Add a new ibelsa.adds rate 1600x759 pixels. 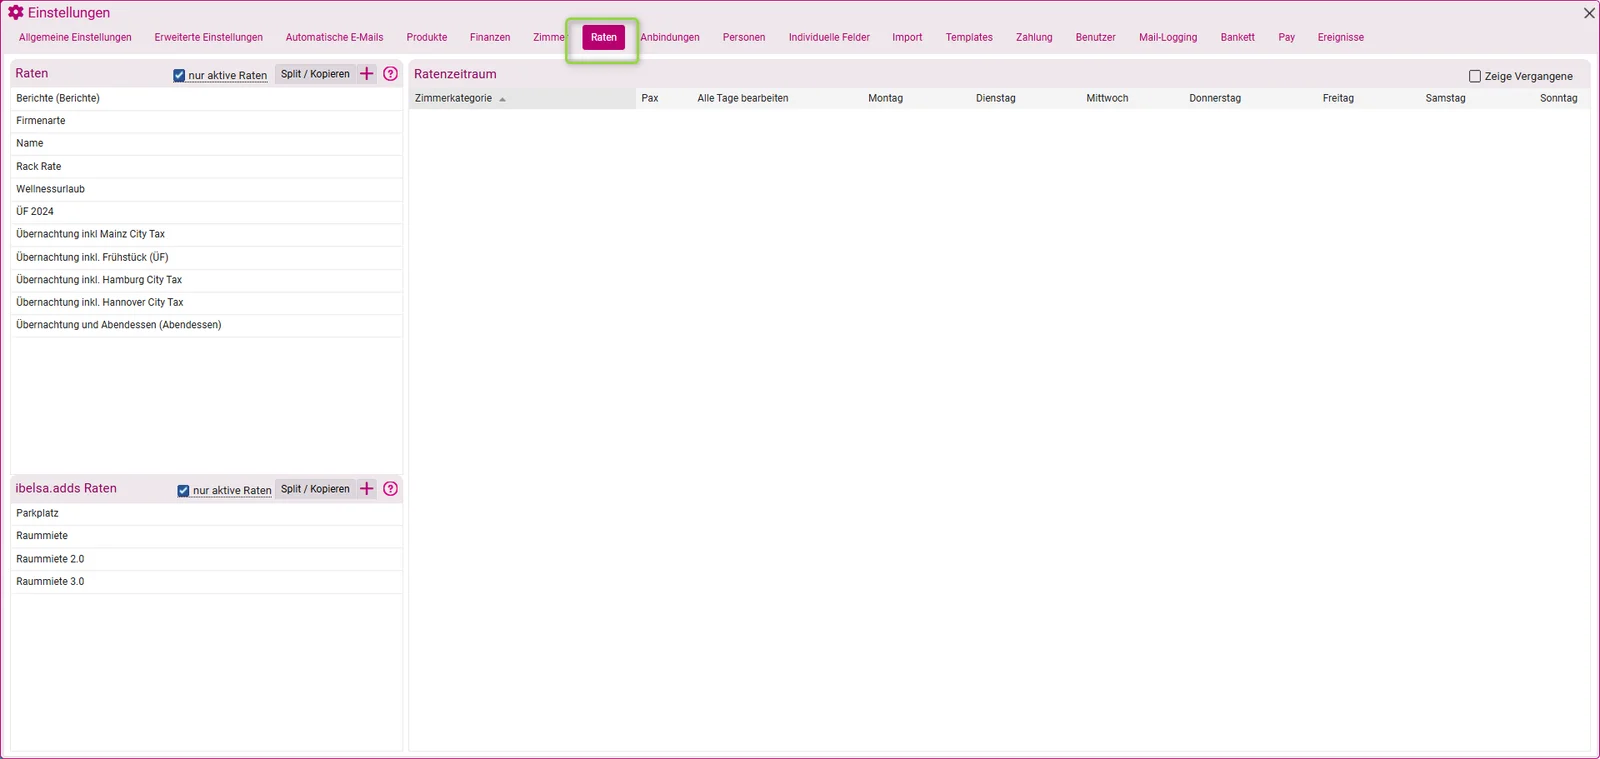[x=367, y=489]
